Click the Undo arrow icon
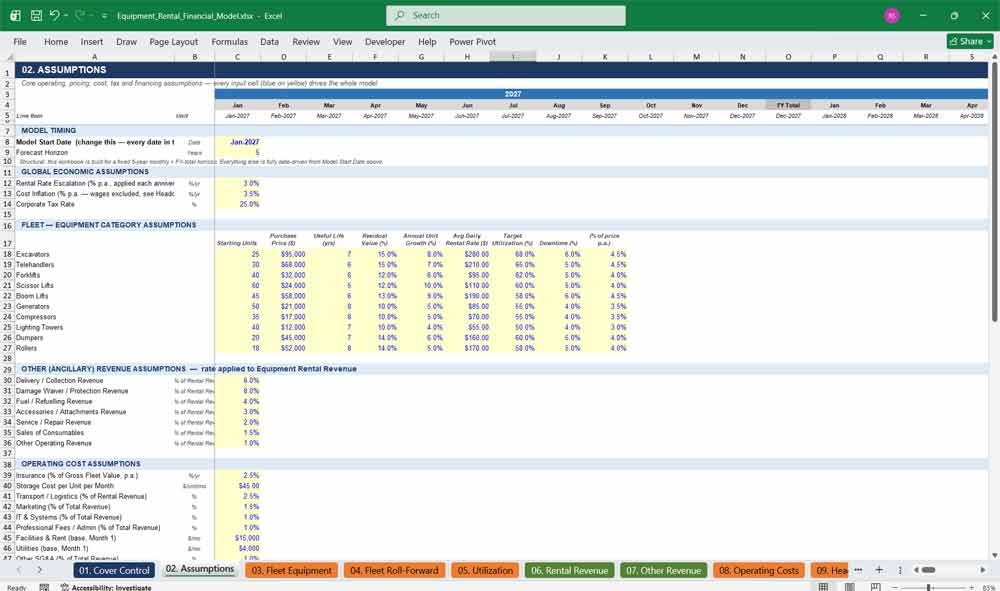The width and height of the screenshot is (1000, 591). pyautogui.click(x=54, y=15)
